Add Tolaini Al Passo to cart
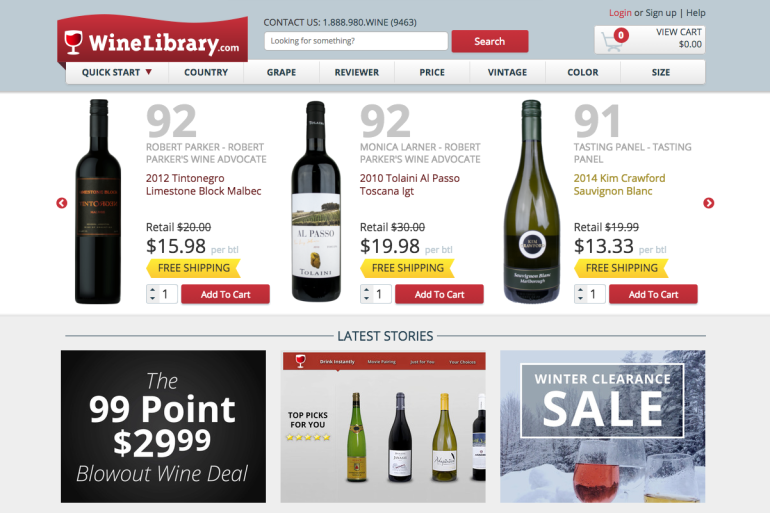The width and height of the screenshot is (770, 513). tap(439, 294)
